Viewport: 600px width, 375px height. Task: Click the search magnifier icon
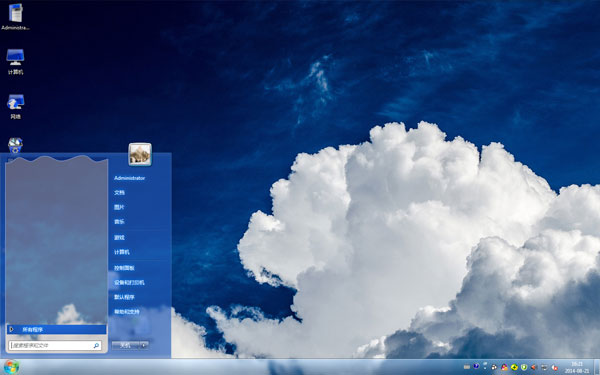96,346
